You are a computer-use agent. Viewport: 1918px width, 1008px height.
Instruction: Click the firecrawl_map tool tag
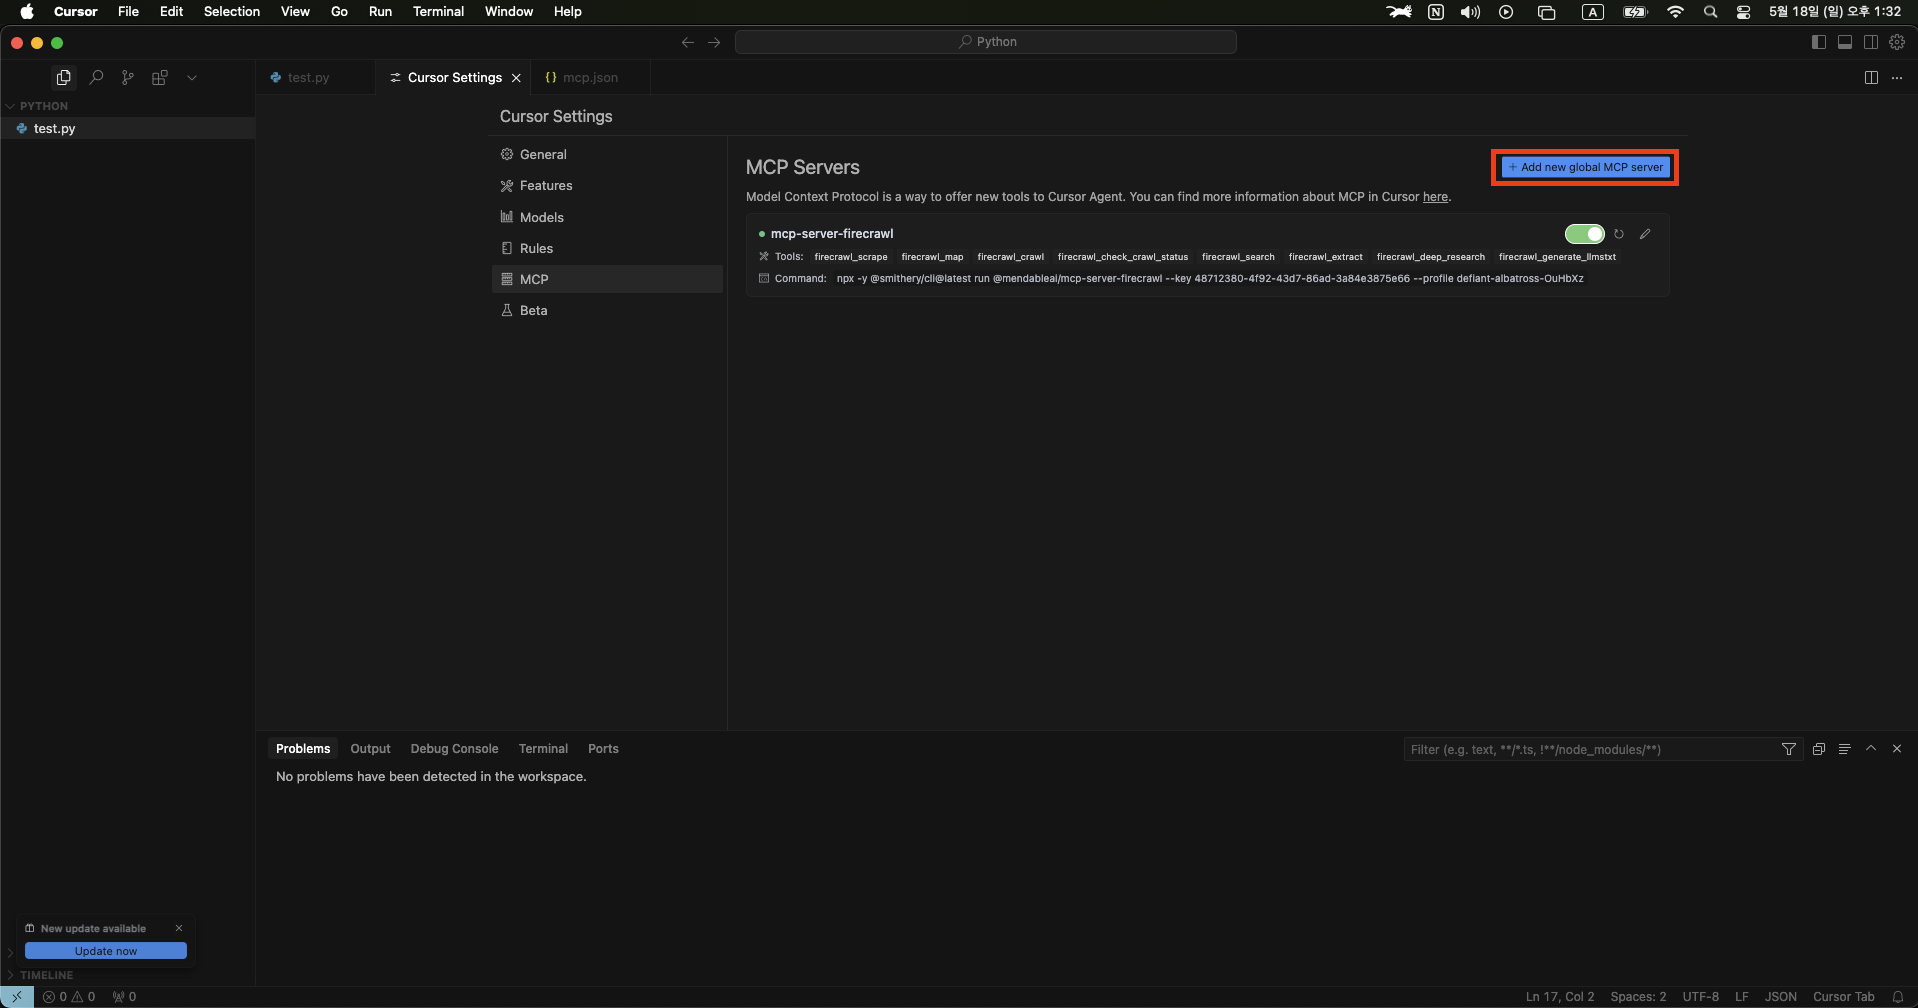point(932,257)
